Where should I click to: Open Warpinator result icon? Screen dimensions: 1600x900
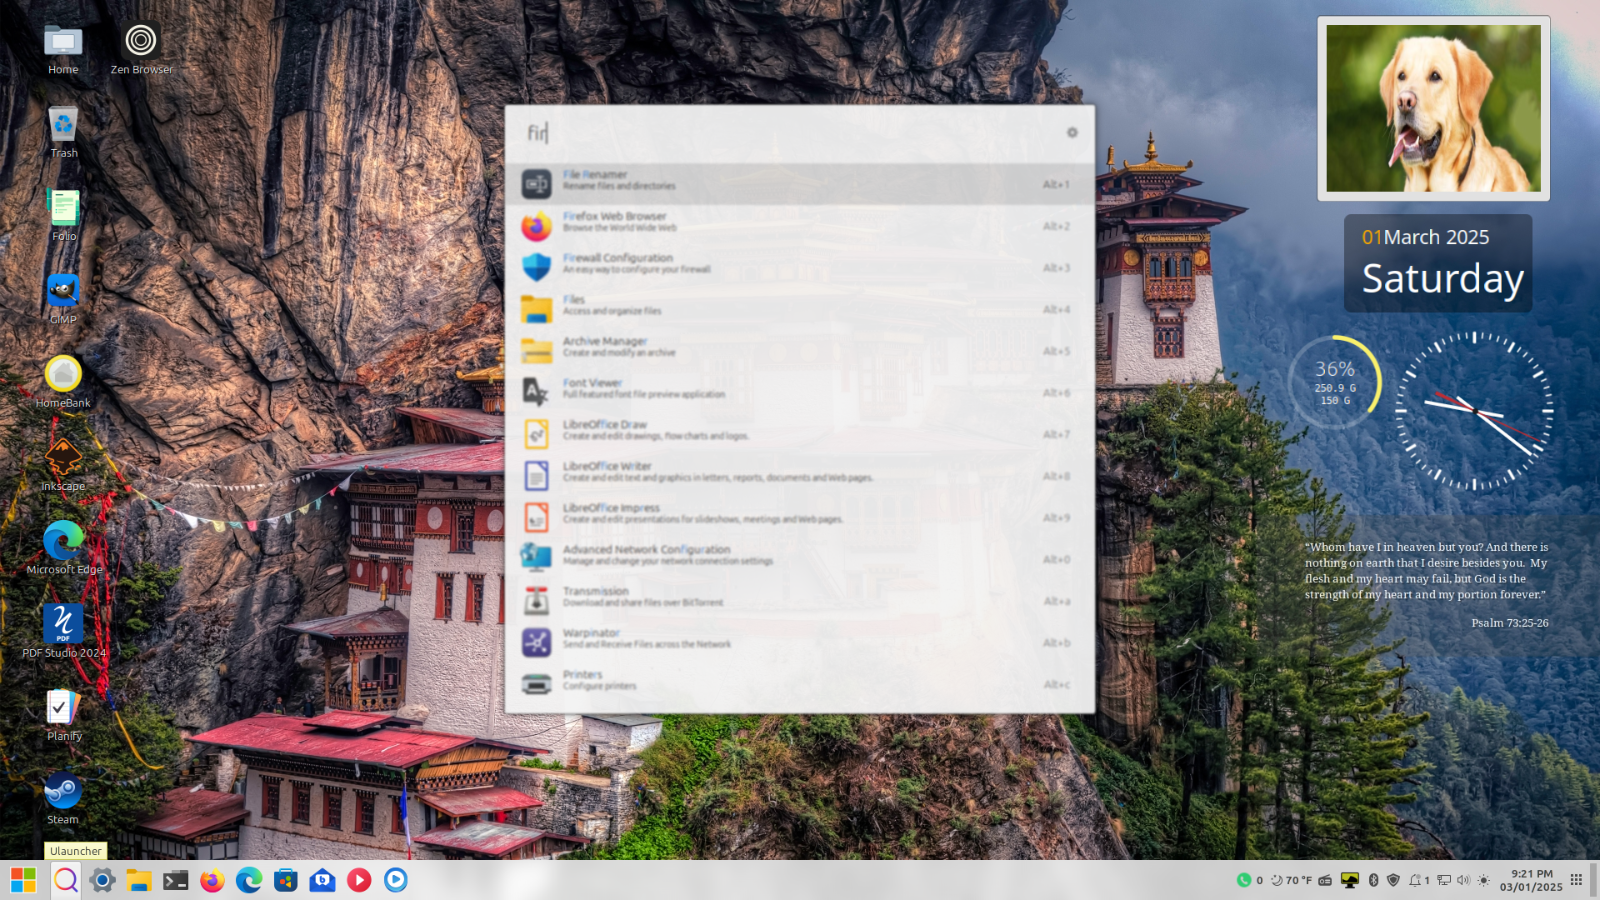pyautogui.click(x=537, y=642)
